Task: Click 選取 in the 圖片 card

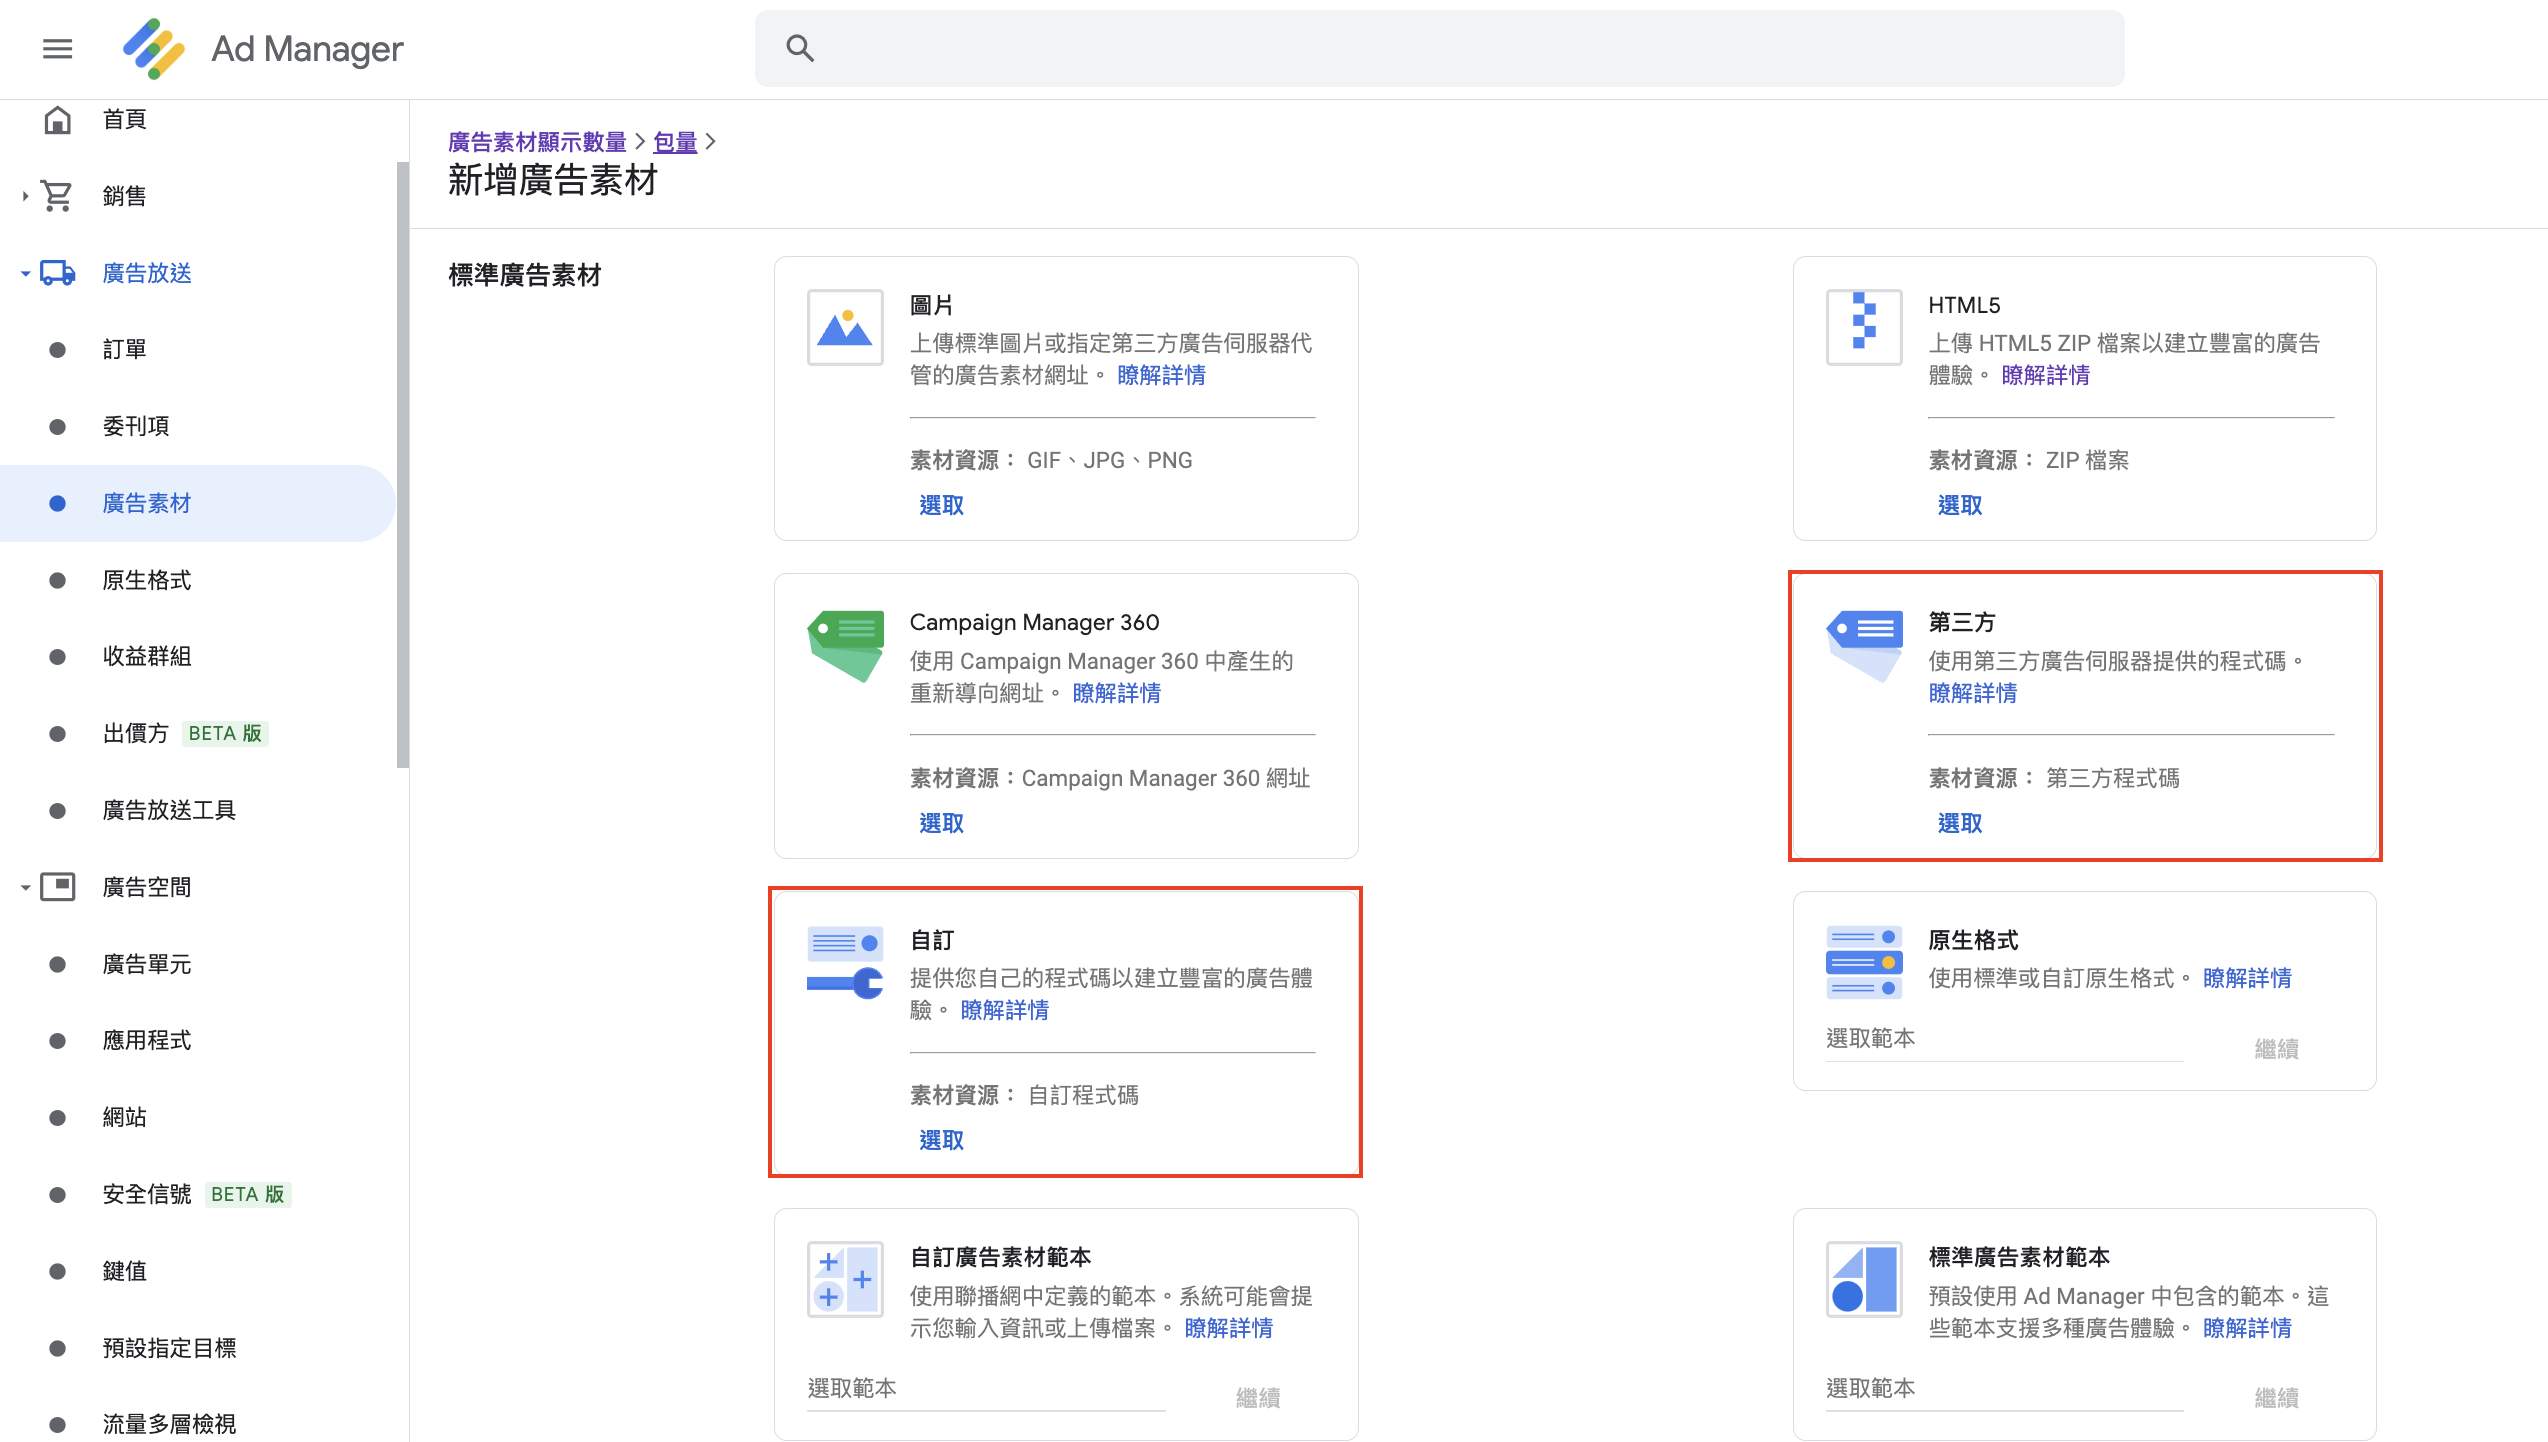Action: 941,506
